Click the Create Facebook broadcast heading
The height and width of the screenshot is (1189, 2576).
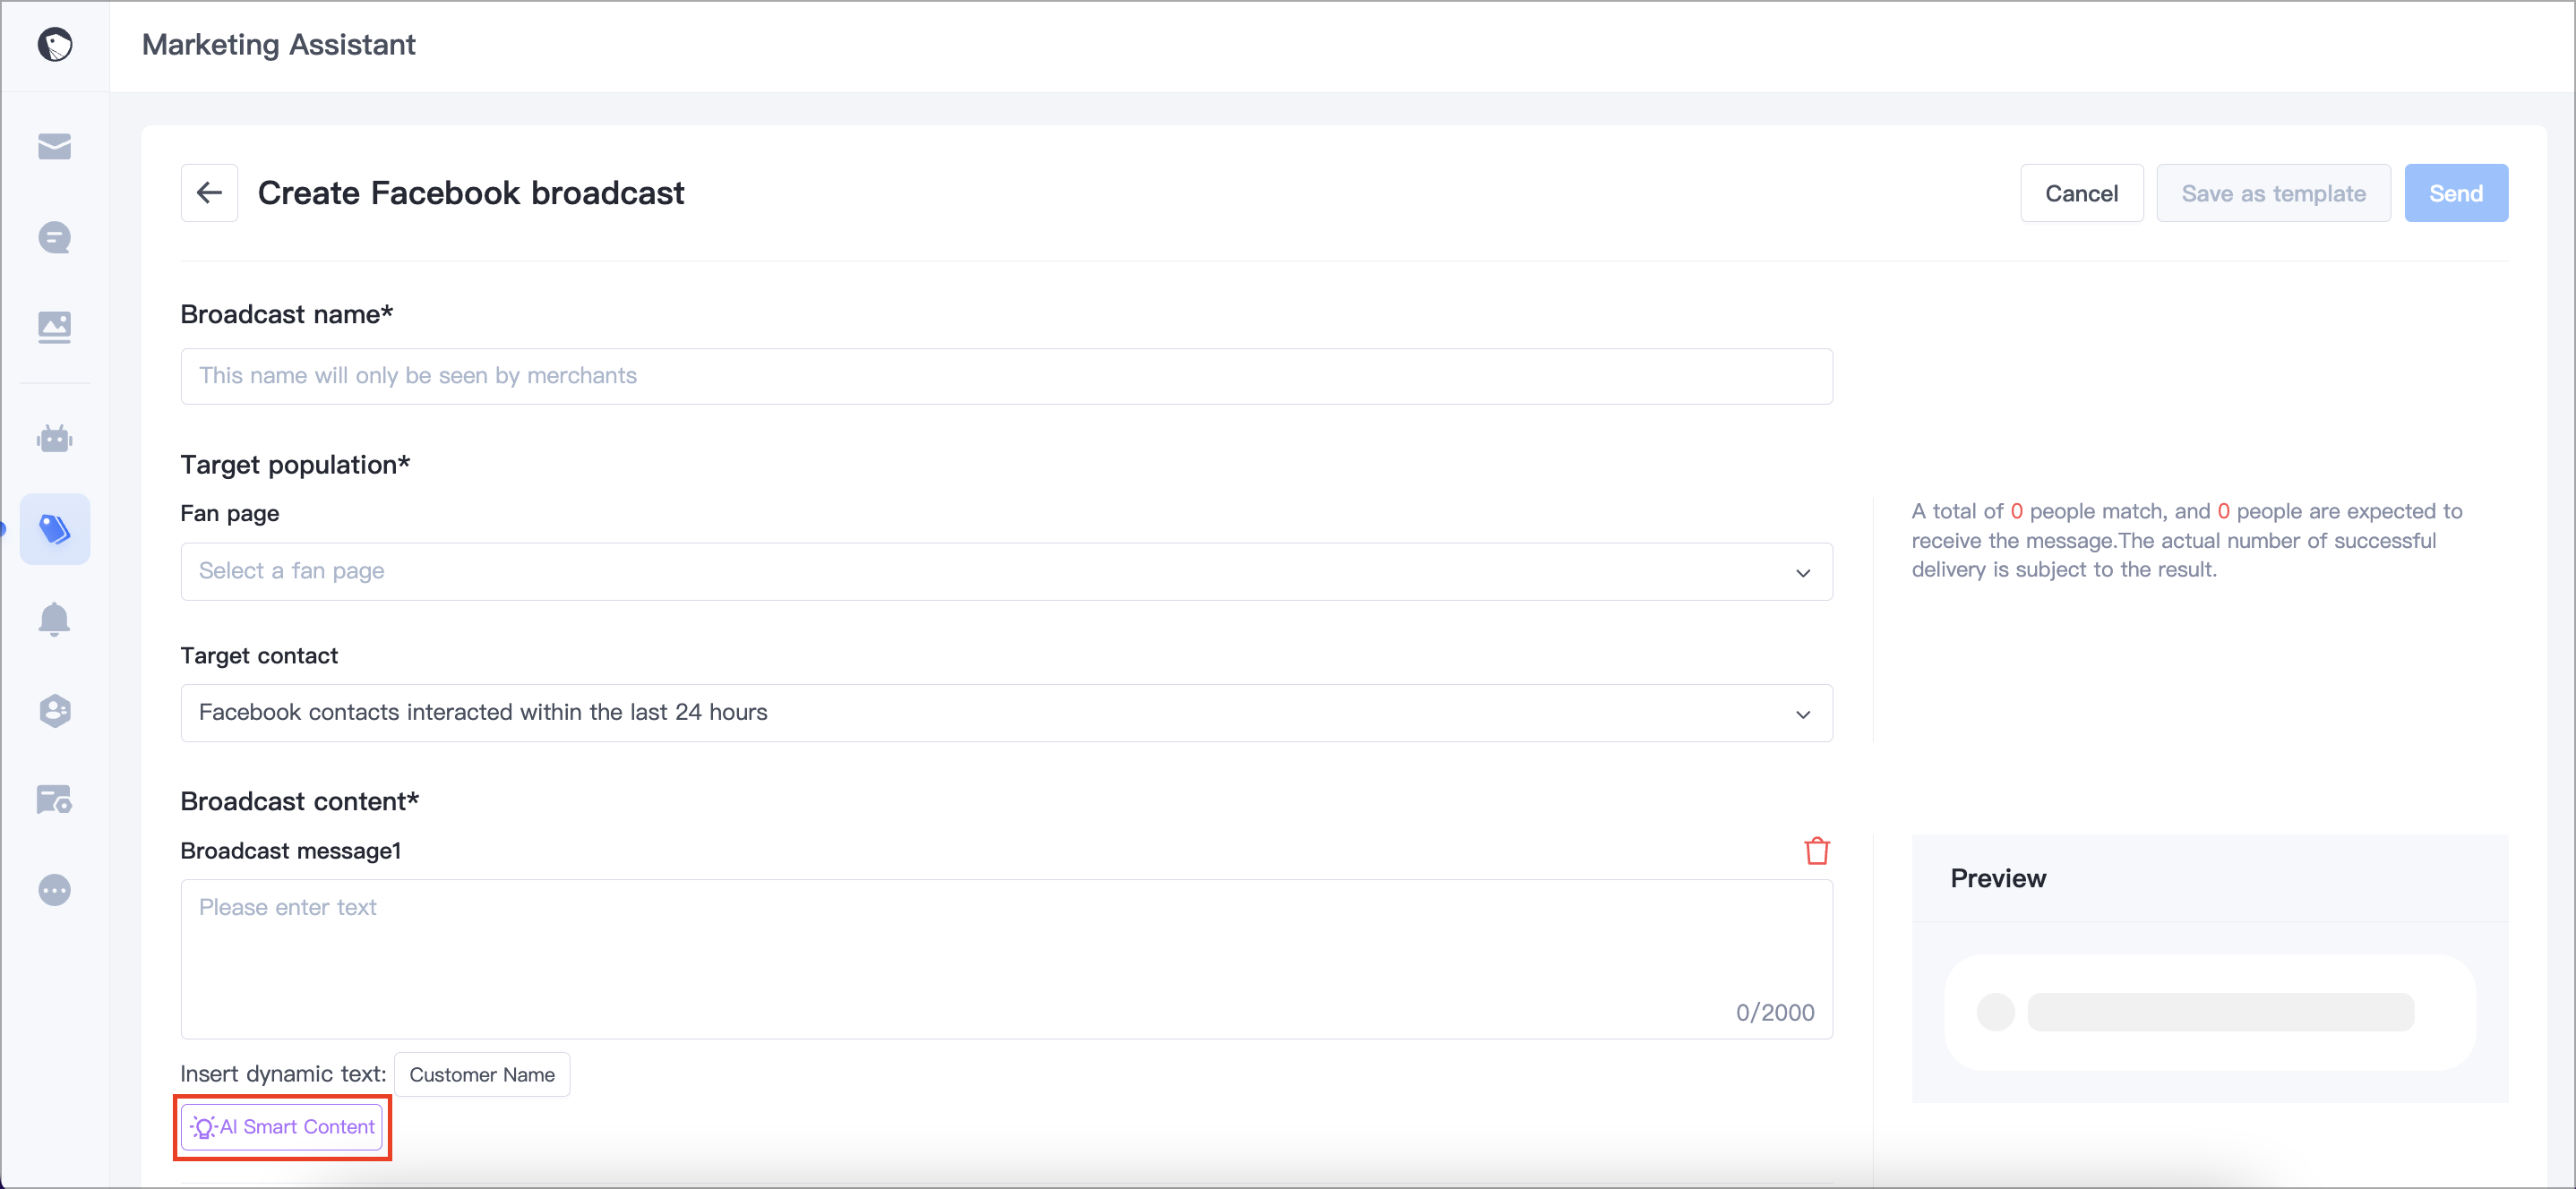pyautogui.click(x=471, y=193)
